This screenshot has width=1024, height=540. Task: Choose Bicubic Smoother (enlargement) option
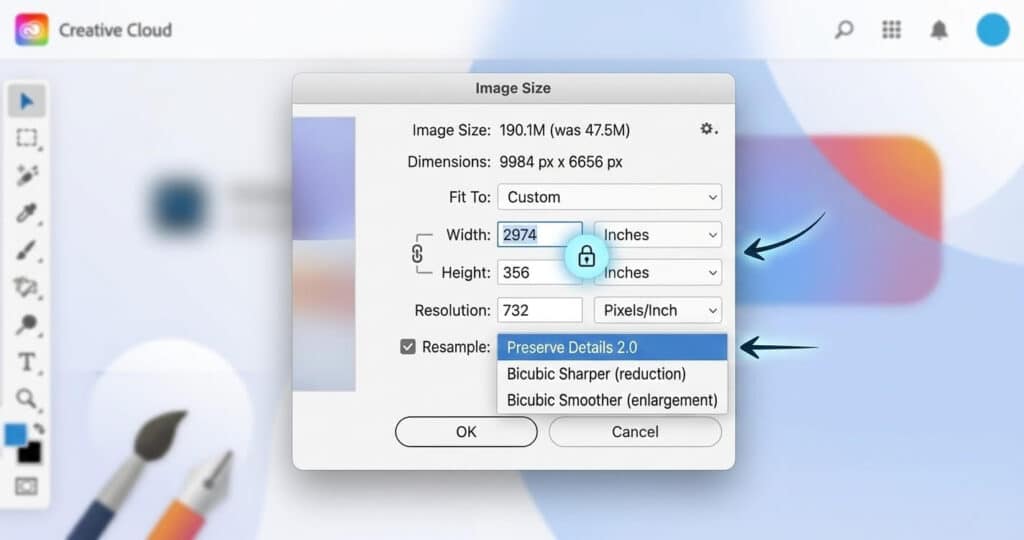(612, 400)
